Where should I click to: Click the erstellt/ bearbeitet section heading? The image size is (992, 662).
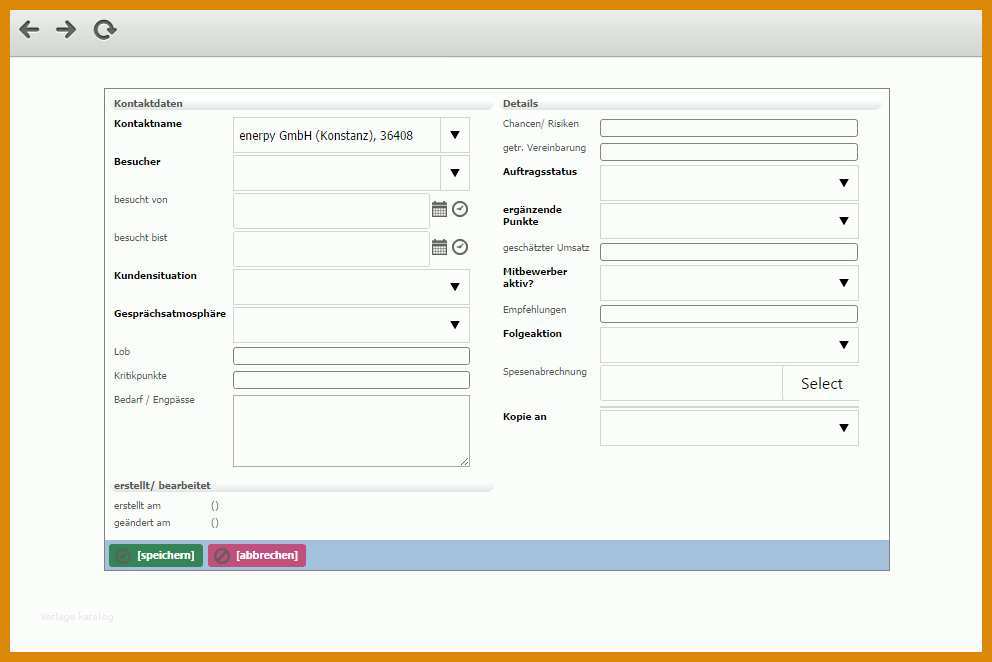pyautogui.click(x=162, y=485)
